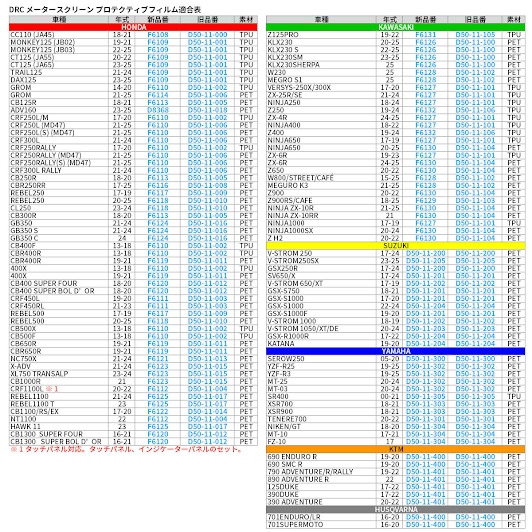Select the 701SUPERMOTO model cell
Image resolution: width=532 pixels, height=532 pixels.
click(x=321, y=525)
